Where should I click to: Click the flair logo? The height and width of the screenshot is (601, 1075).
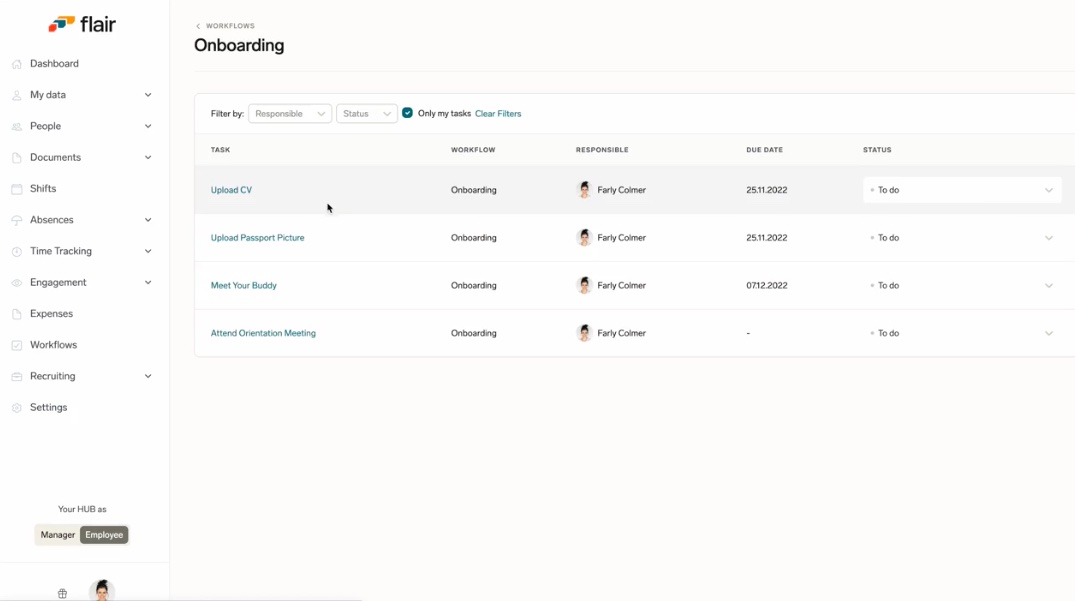(82, 24)
